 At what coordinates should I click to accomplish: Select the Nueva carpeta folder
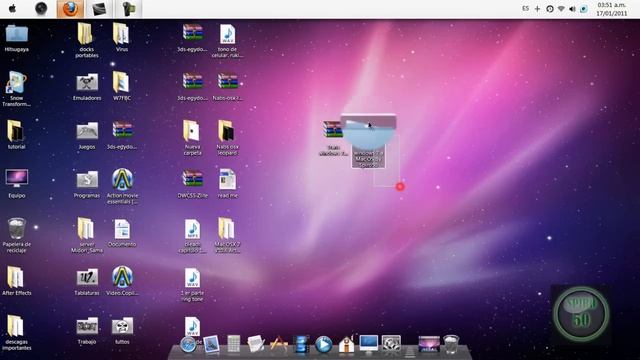point(192,138)
